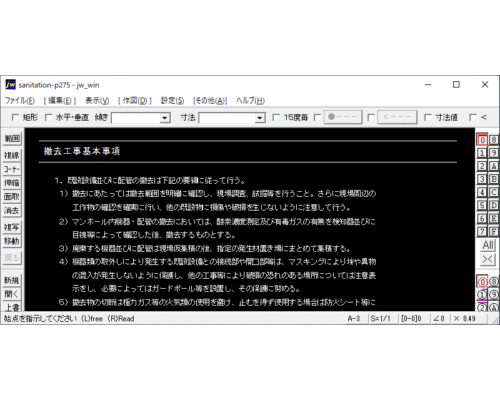Select the 消去 erase tool
Viewport: 500px width, 400px height.
pyautogui.click(x=12, y=210)
